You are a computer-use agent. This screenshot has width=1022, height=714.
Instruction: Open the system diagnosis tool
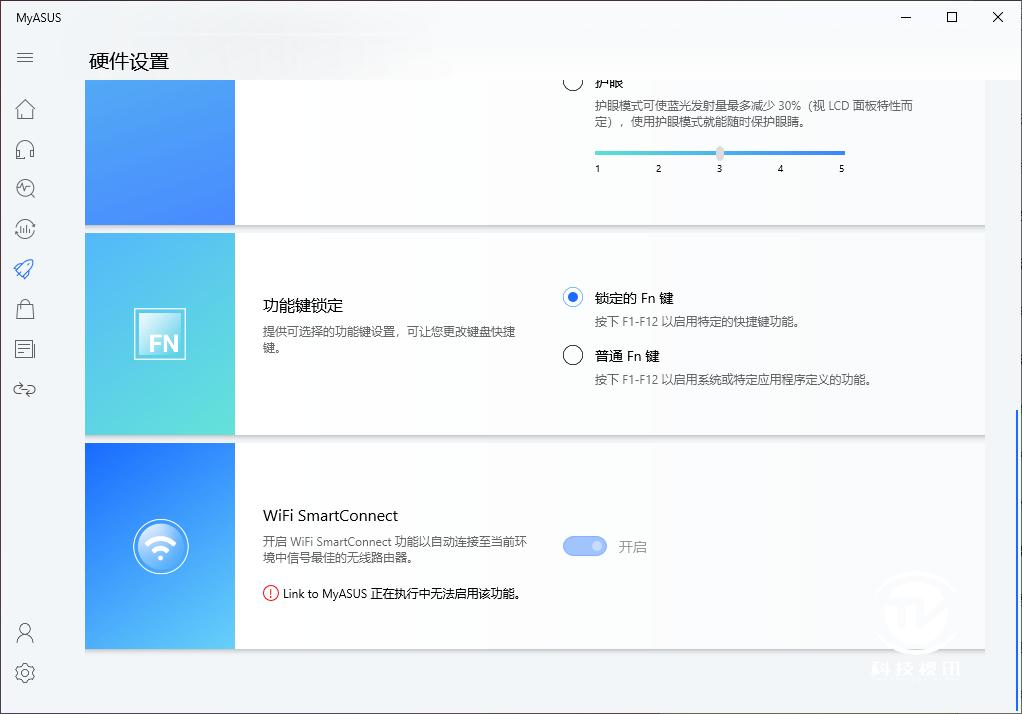click(x=25, y=188)
